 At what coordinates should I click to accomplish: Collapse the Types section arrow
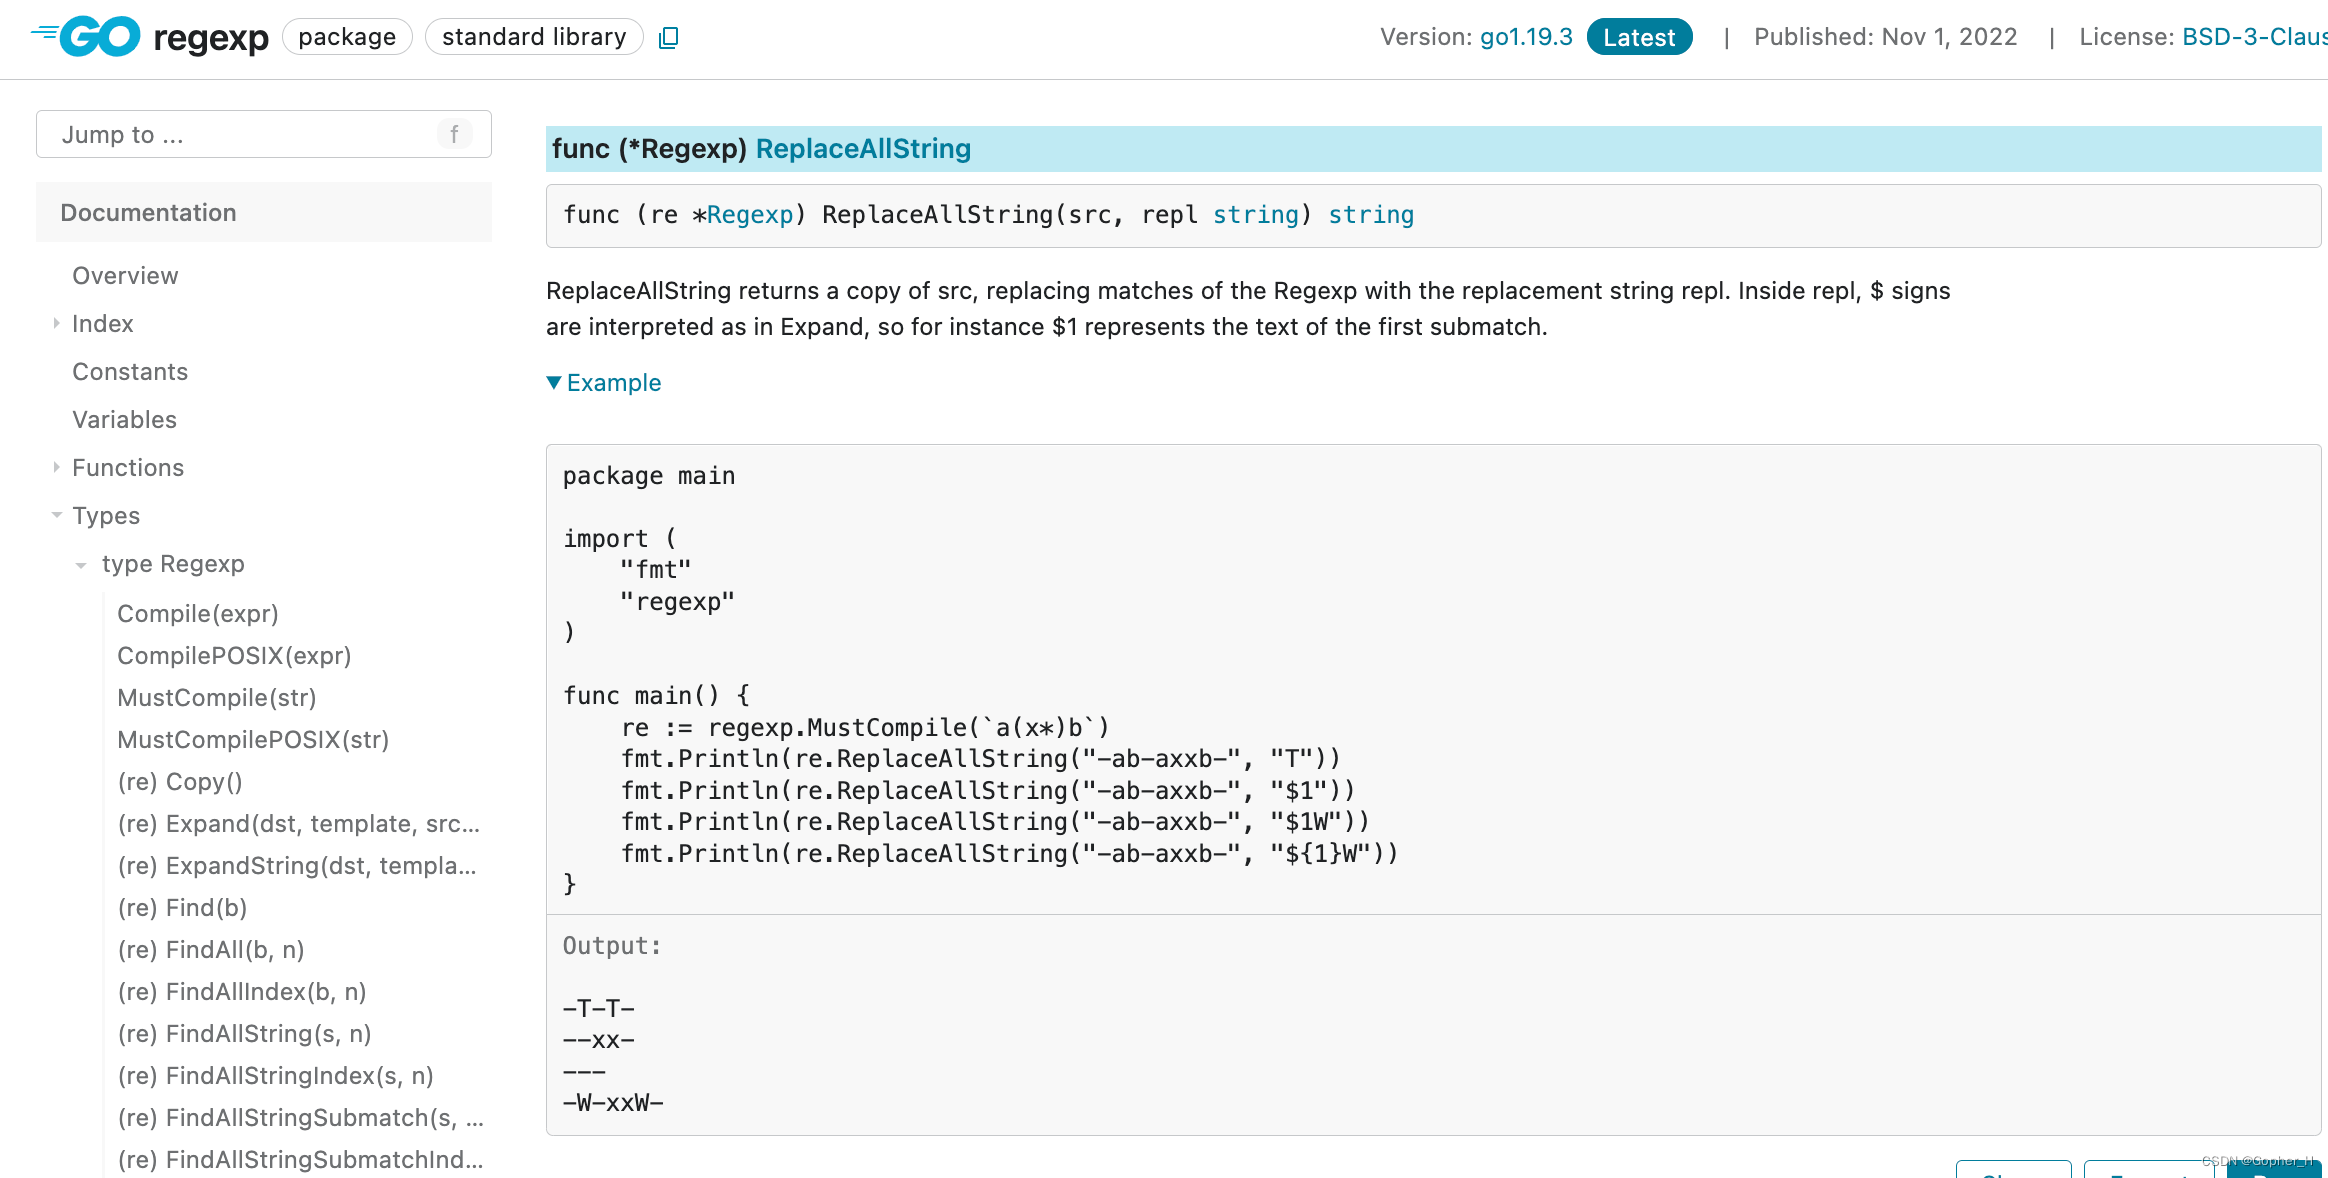pyautogui.click(x=56, y=515)
